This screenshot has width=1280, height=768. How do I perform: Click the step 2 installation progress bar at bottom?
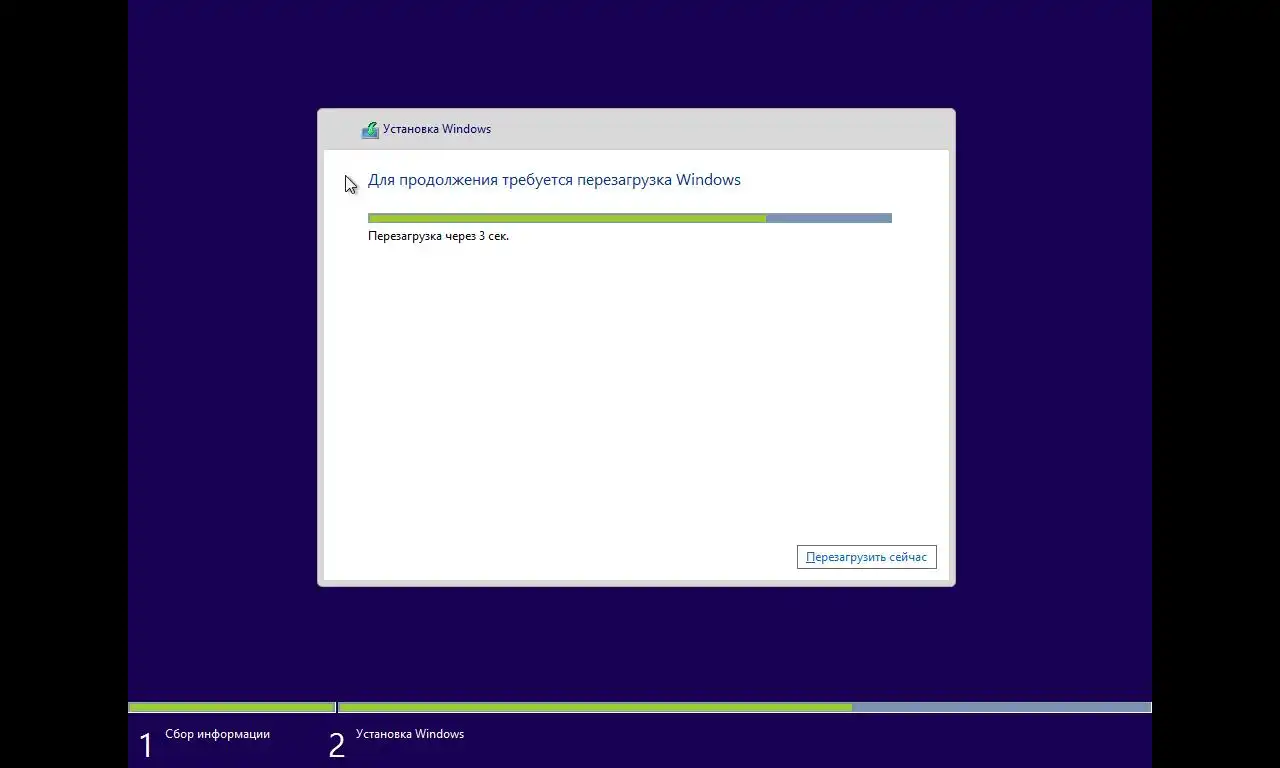click(x=745, y=707)
